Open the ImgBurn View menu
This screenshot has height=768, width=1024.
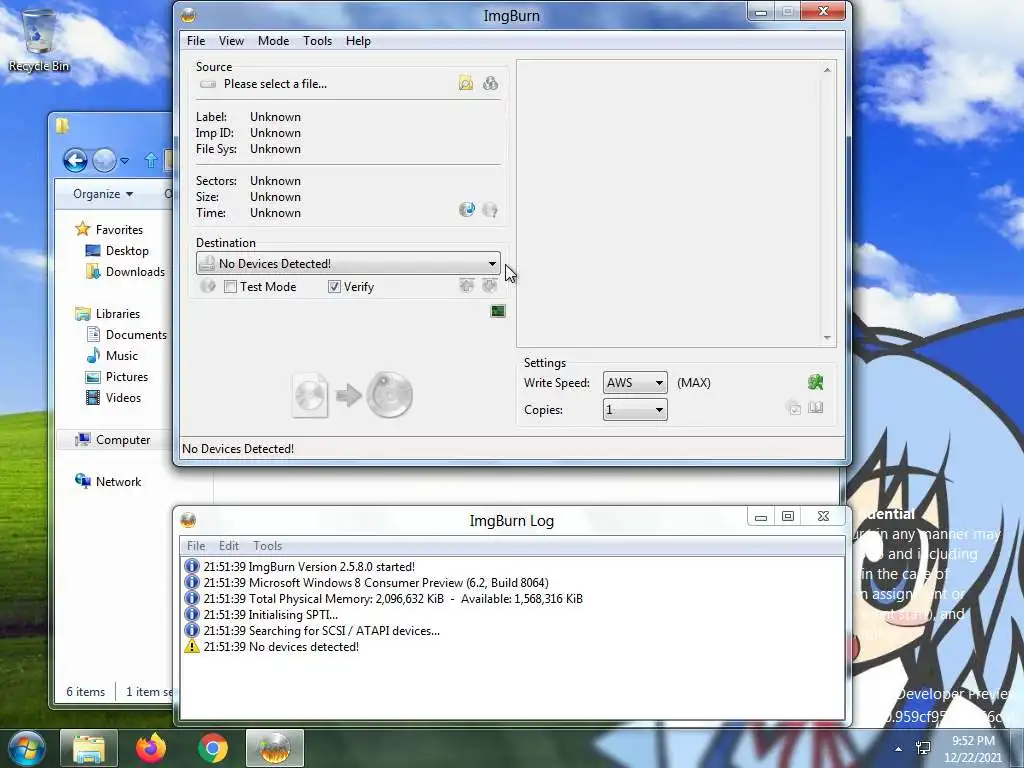click(x=231, y=40)
